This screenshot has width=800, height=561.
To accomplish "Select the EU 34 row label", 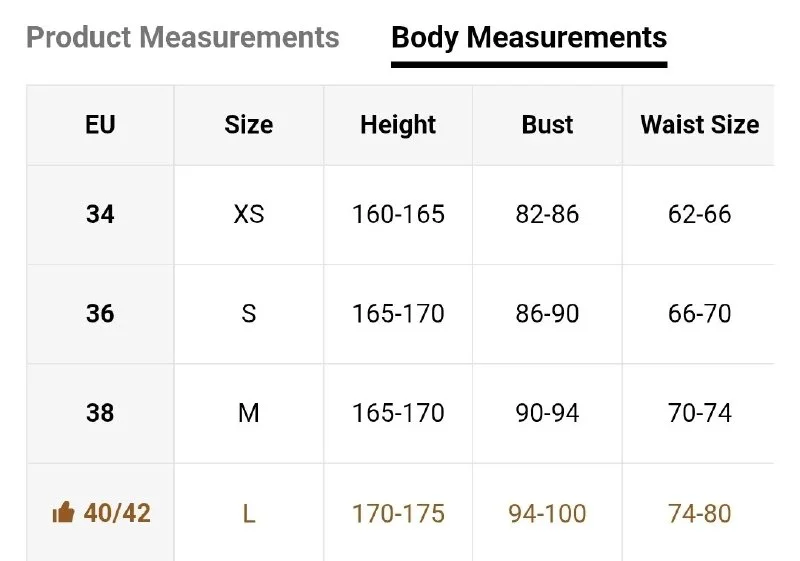I will click(100, 214).
